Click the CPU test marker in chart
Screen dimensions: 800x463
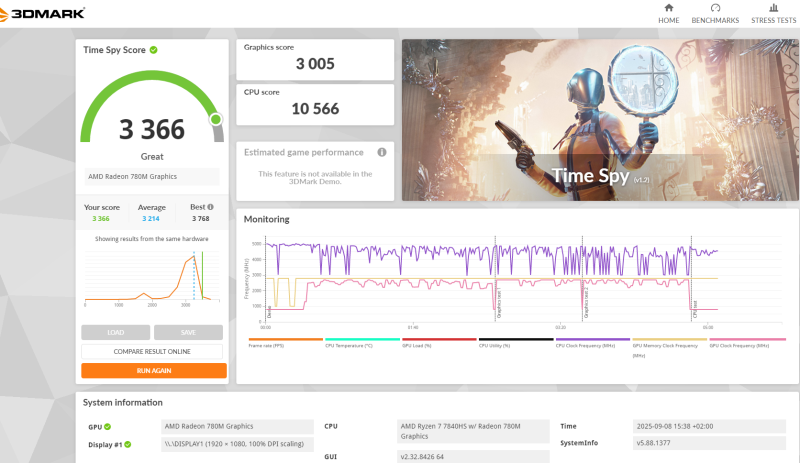point(695,309)
